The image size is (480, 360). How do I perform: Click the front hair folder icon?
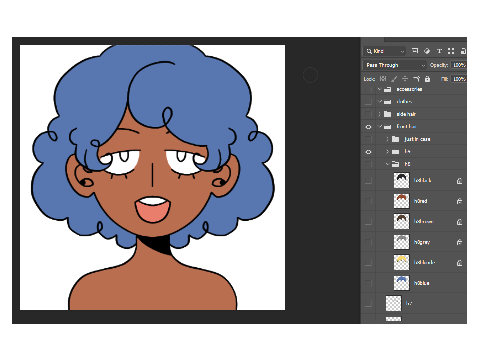coord(387,127)
